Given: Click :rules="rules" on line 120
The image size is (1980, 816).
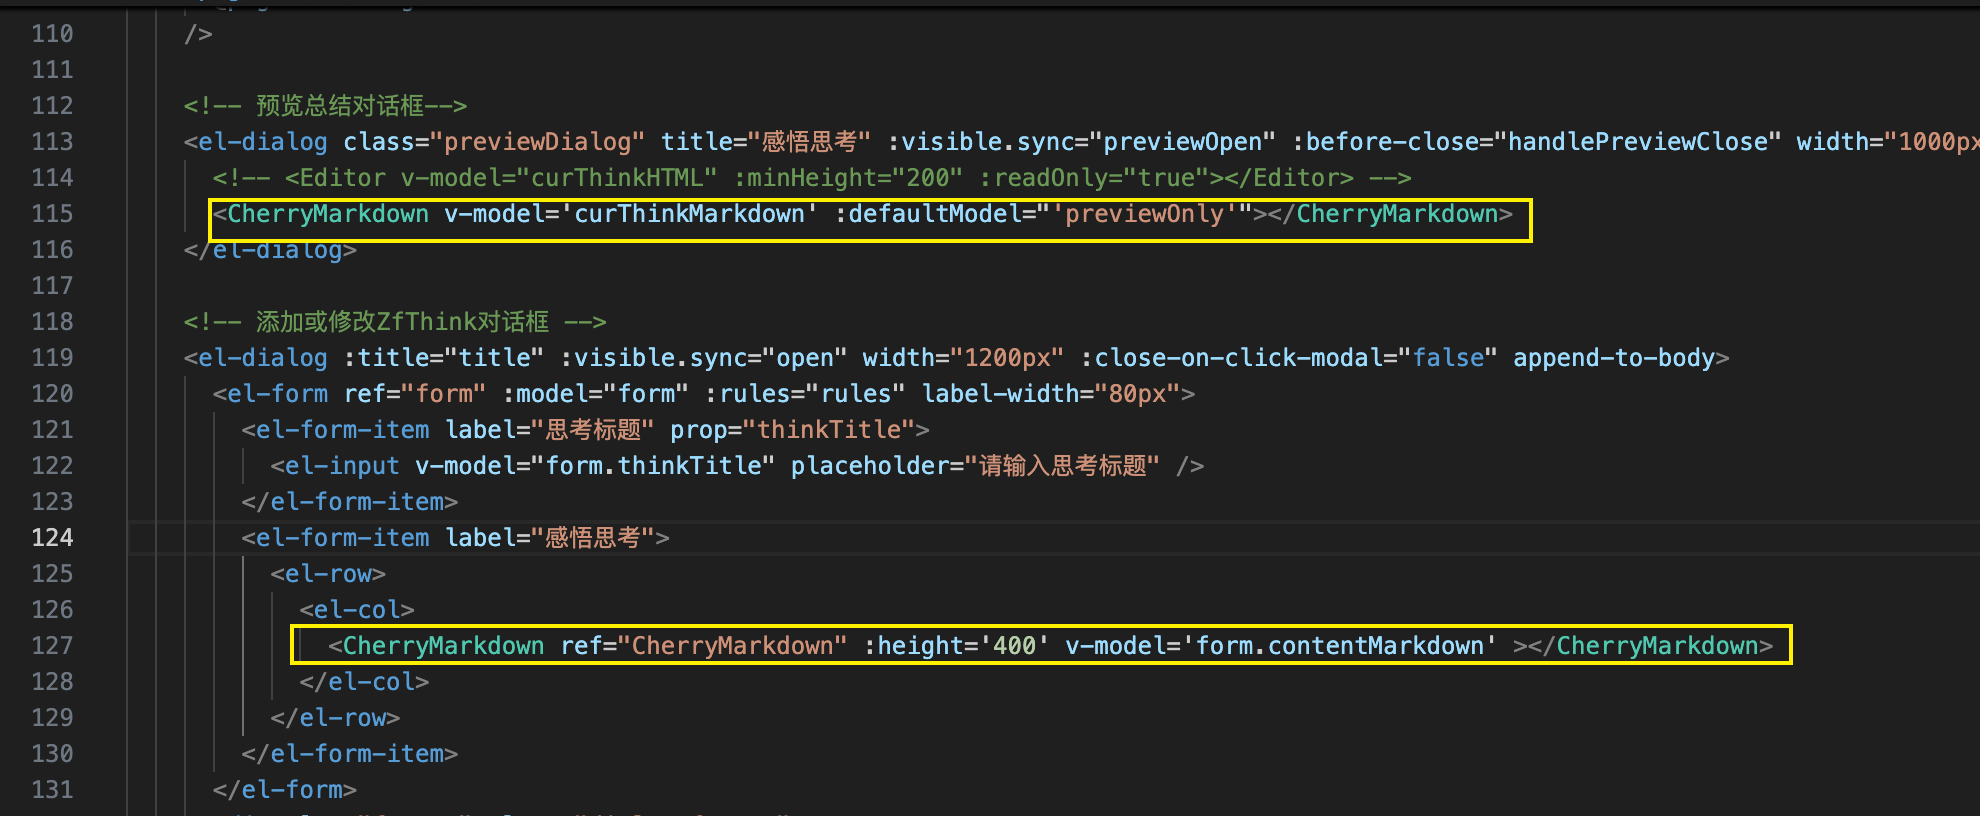Looking at the screenshot, I should [x=805, y=394].
